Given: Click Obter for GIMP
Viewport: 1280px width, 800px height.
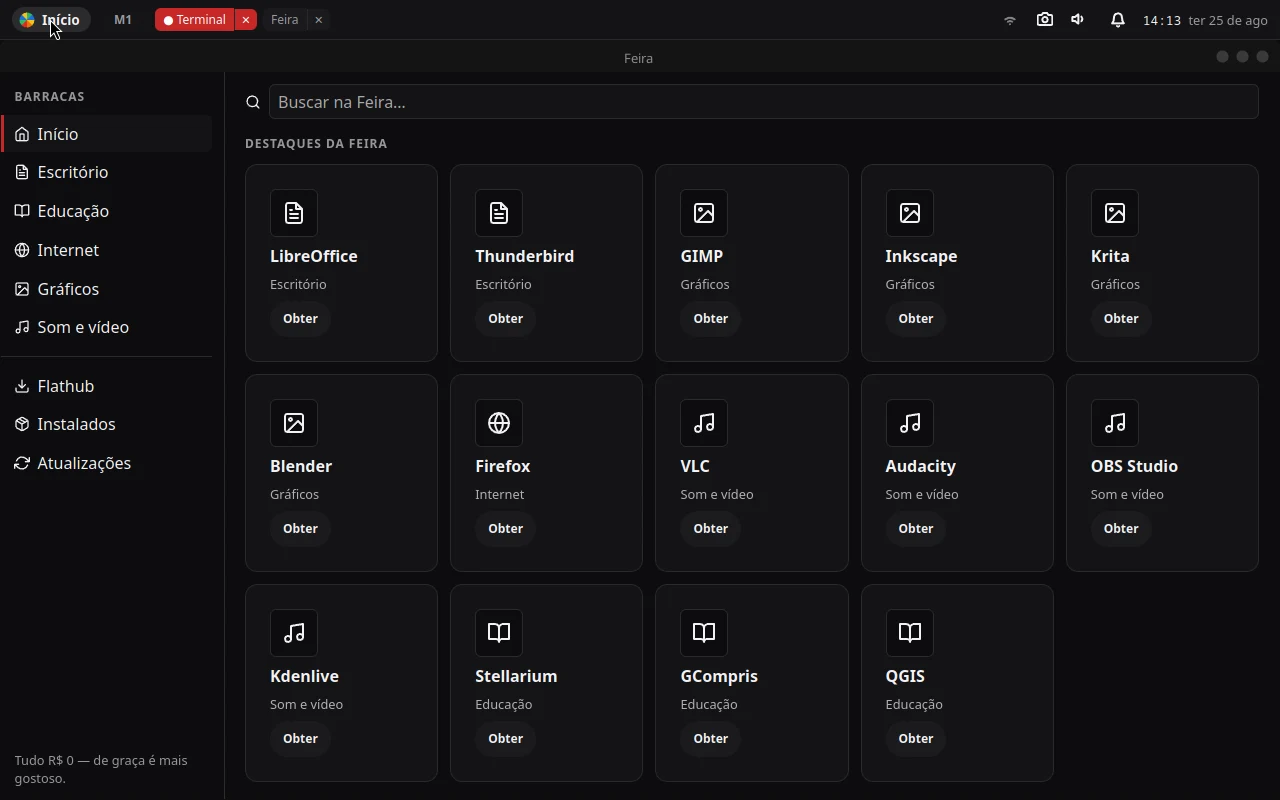Looking at the screenshot, I should point(710,319).
